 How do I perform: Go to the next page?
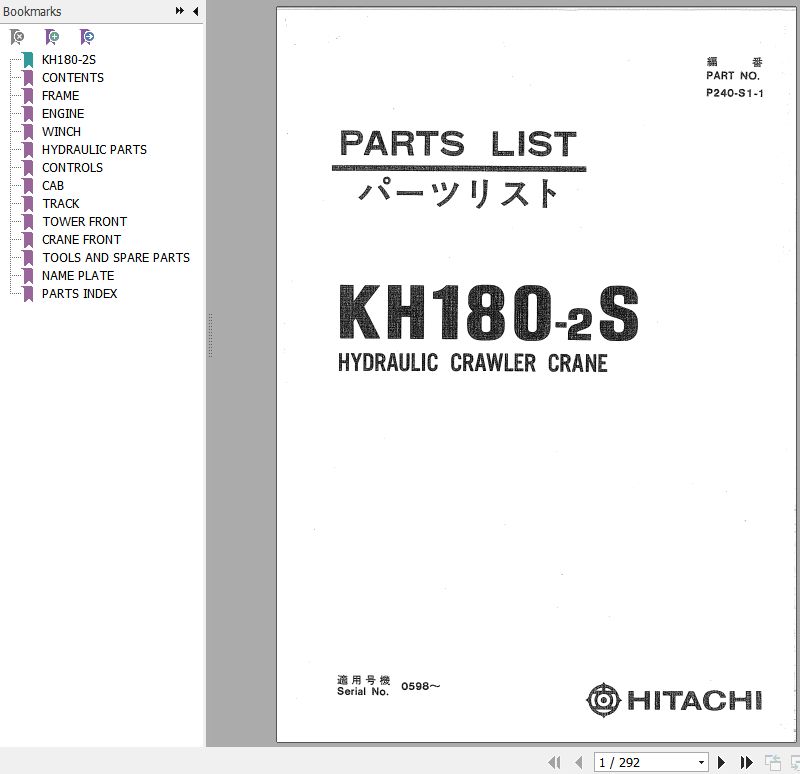[x=721, y=762]
